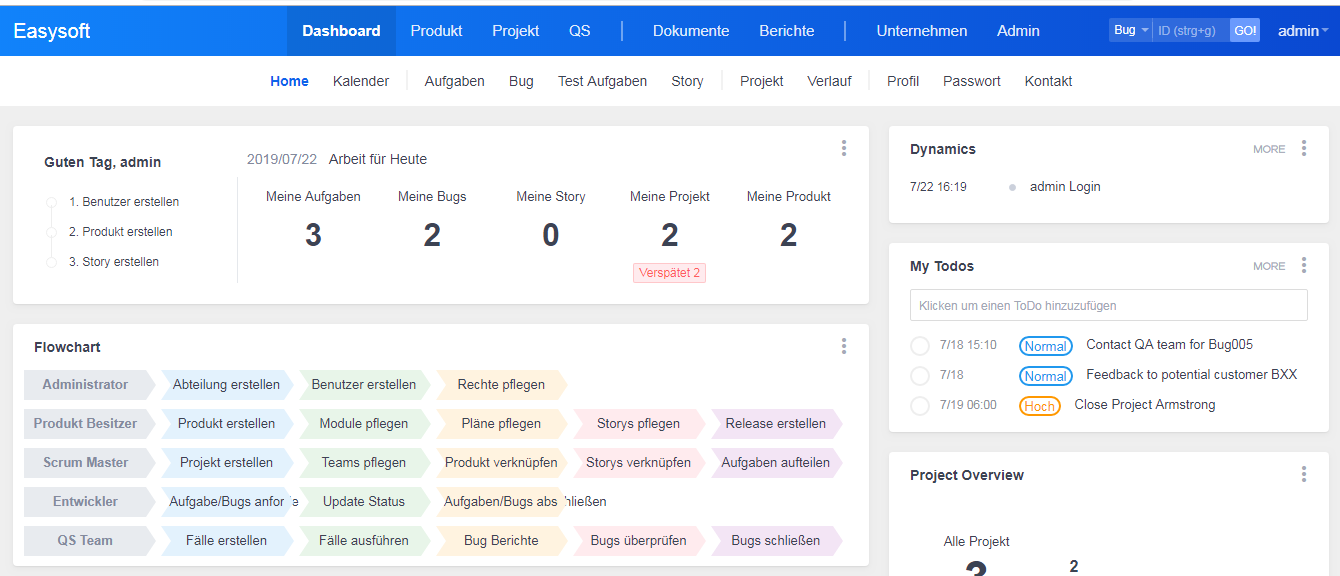Mark 'Feedback to potential customer BXX' todo done
This screenshot has width=1340, height=576.
coord(920,376)
